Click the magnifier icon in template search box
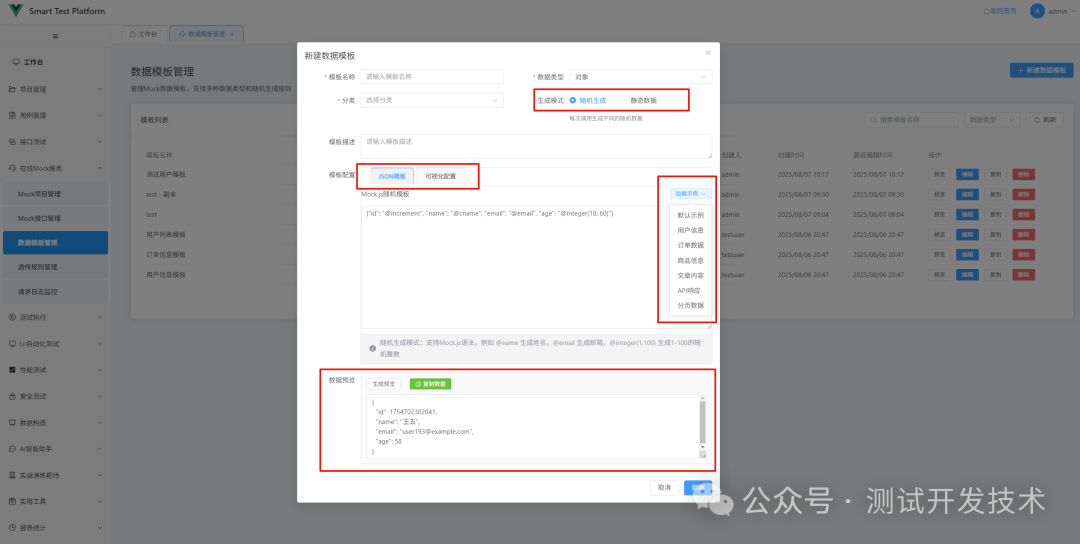 [873, 120]
